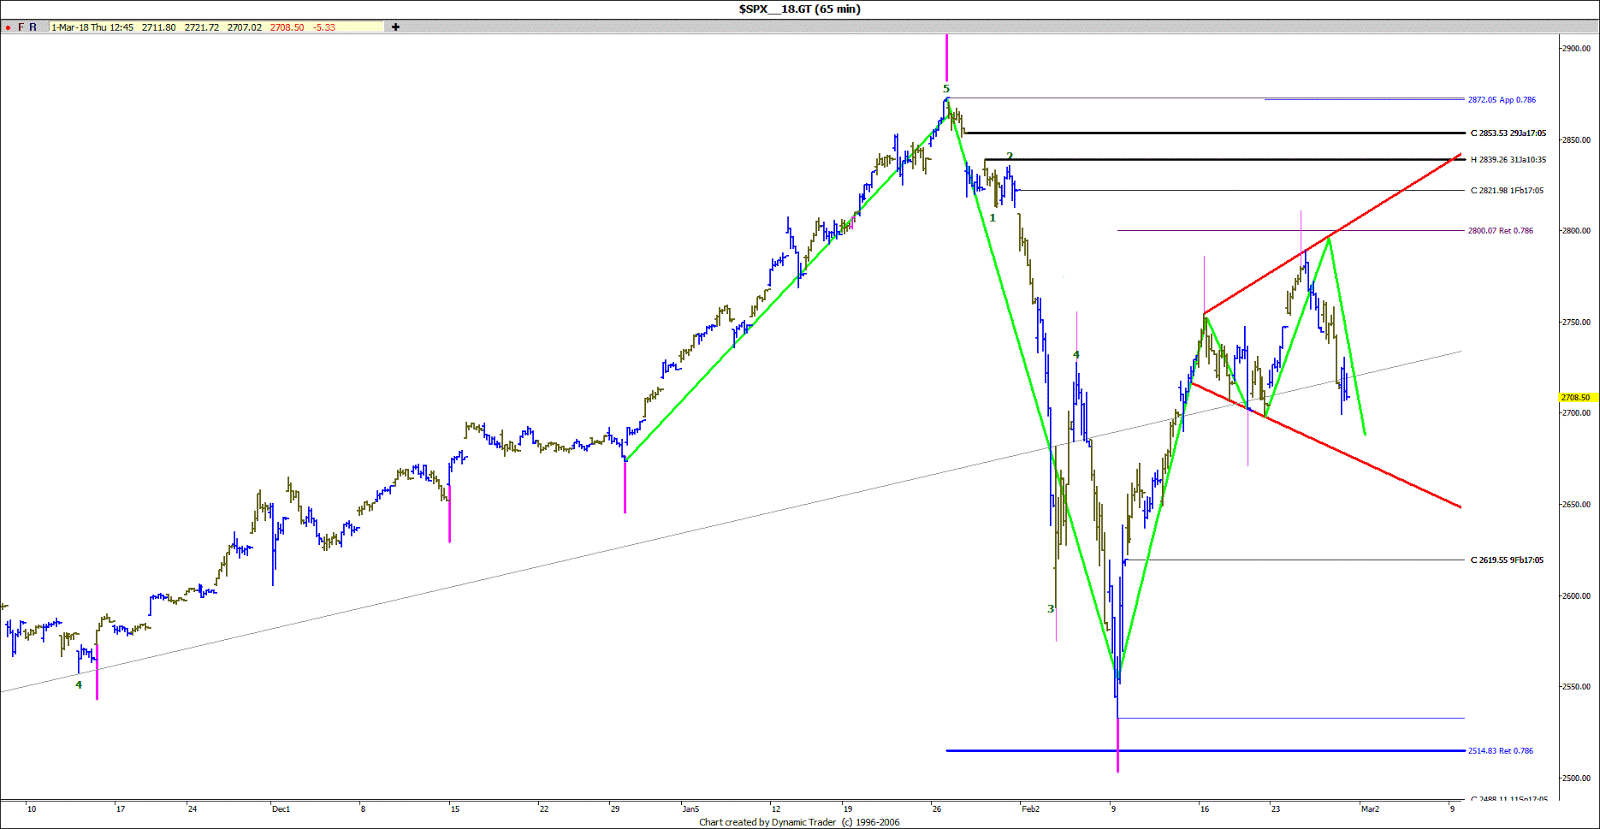1600x829 pixels.
Task: Click the 2850.00 price axis label
Action: (x=1576, y=140)
